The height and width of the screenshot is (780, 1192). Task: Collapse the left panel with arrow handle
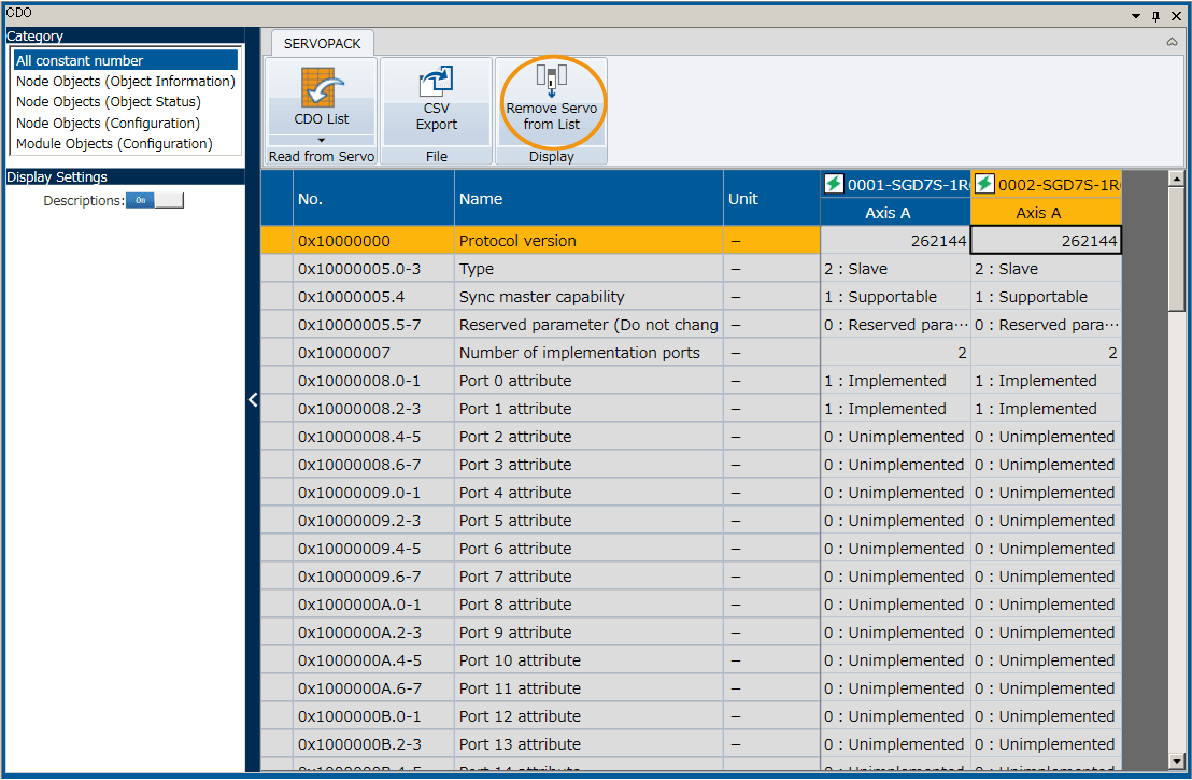click(x=253, y=400)
